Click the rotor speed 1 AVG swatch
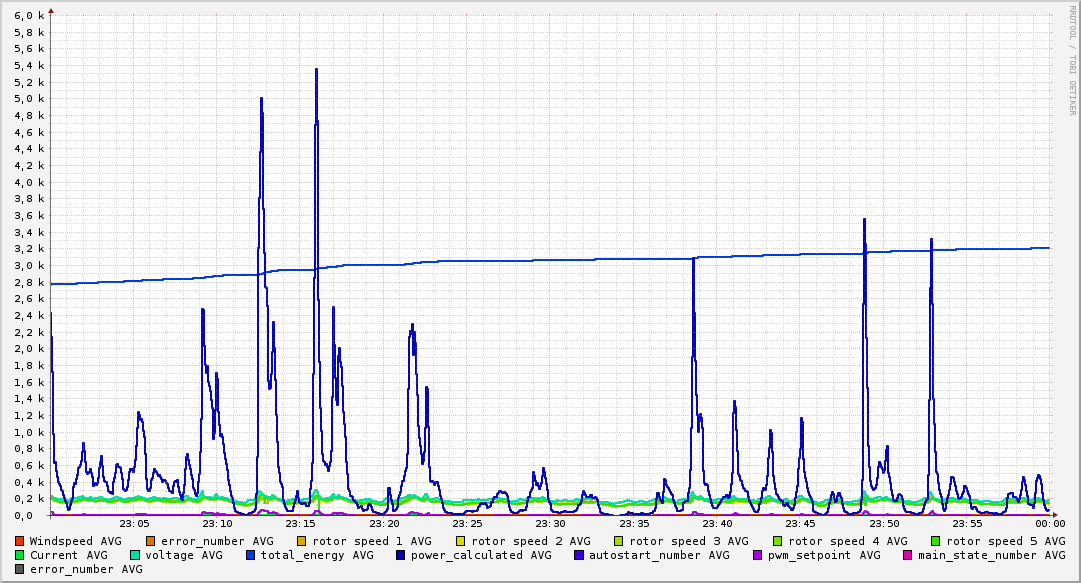This screenshot has height=583, width=1081. click(x=302, y=542)
